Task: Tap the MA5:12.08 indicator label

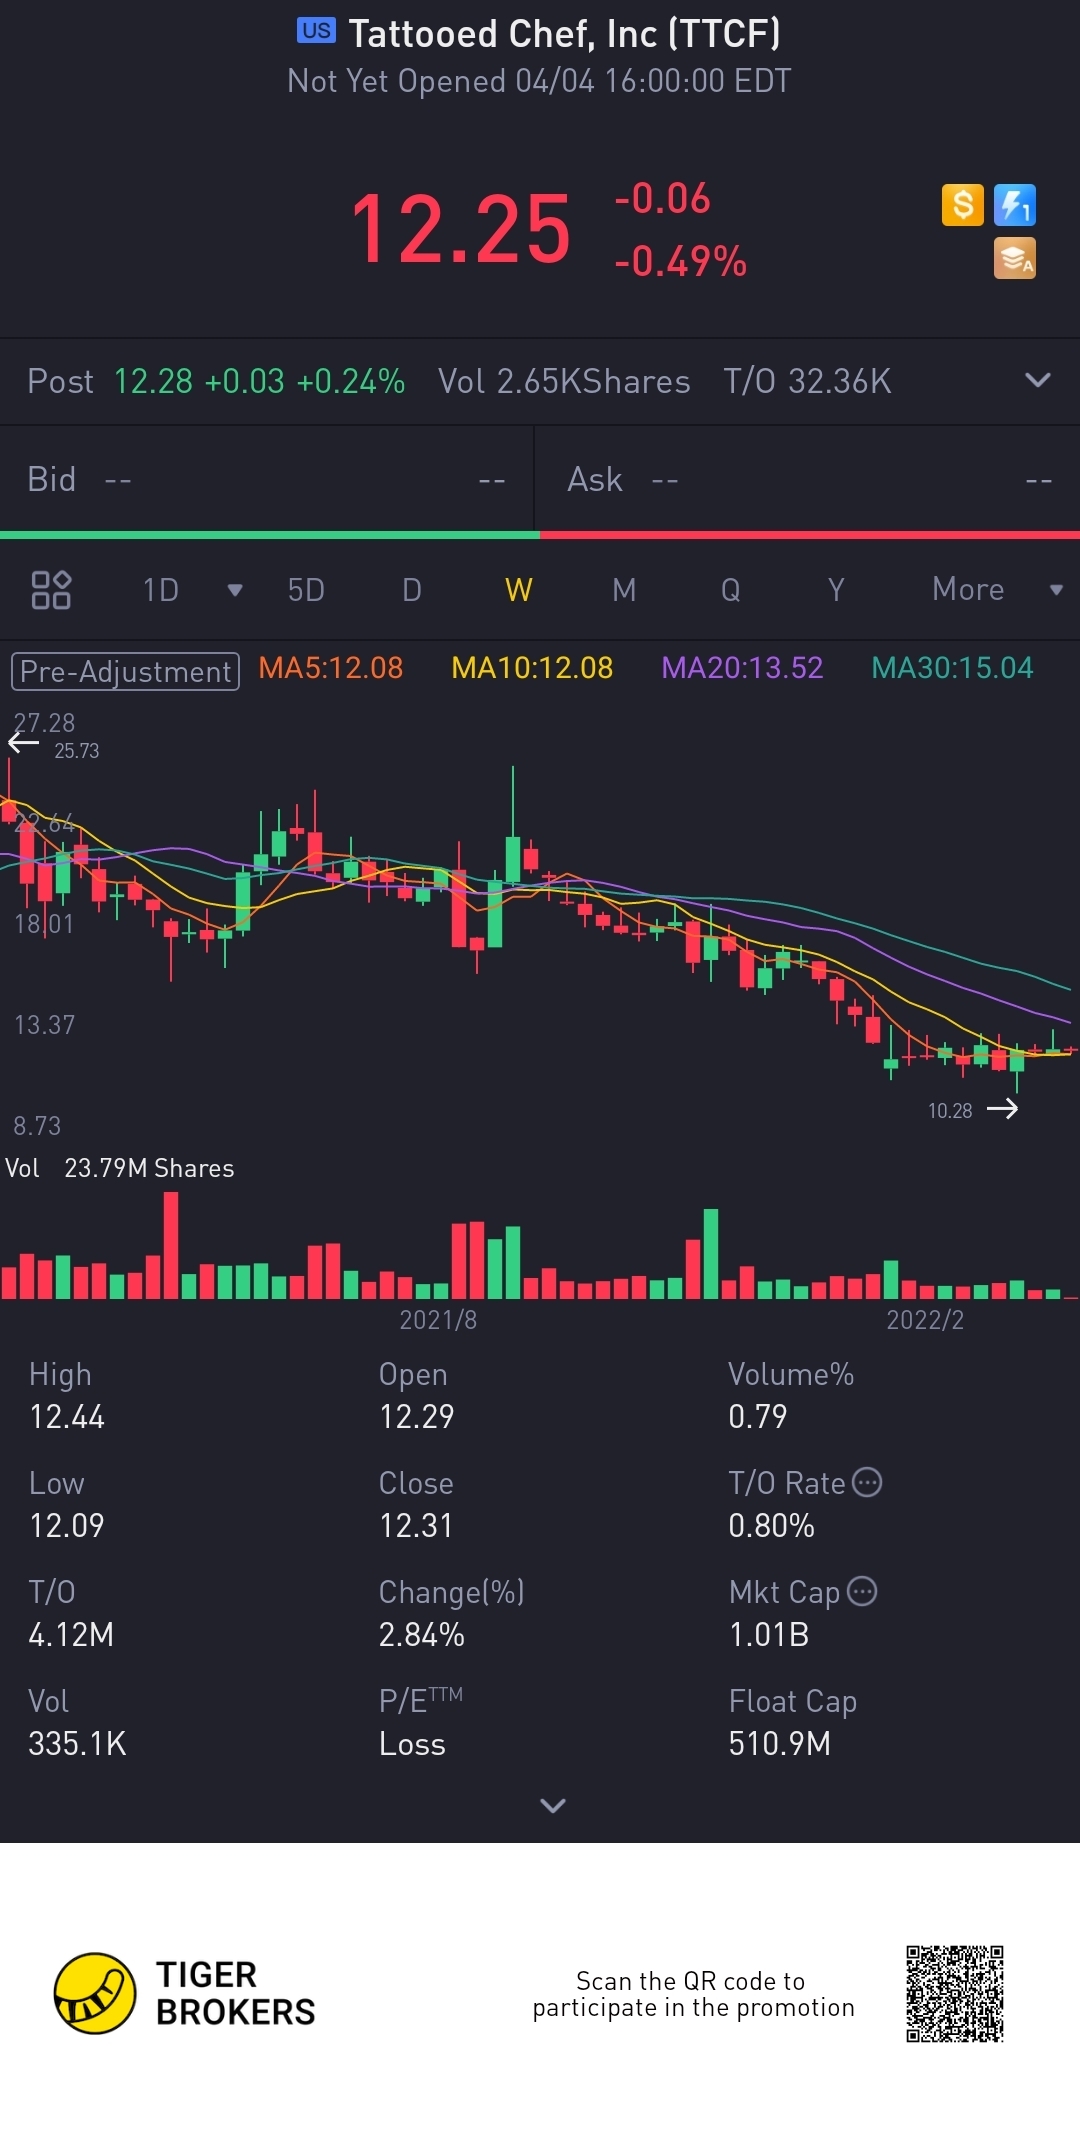Action: click(331, 668)
